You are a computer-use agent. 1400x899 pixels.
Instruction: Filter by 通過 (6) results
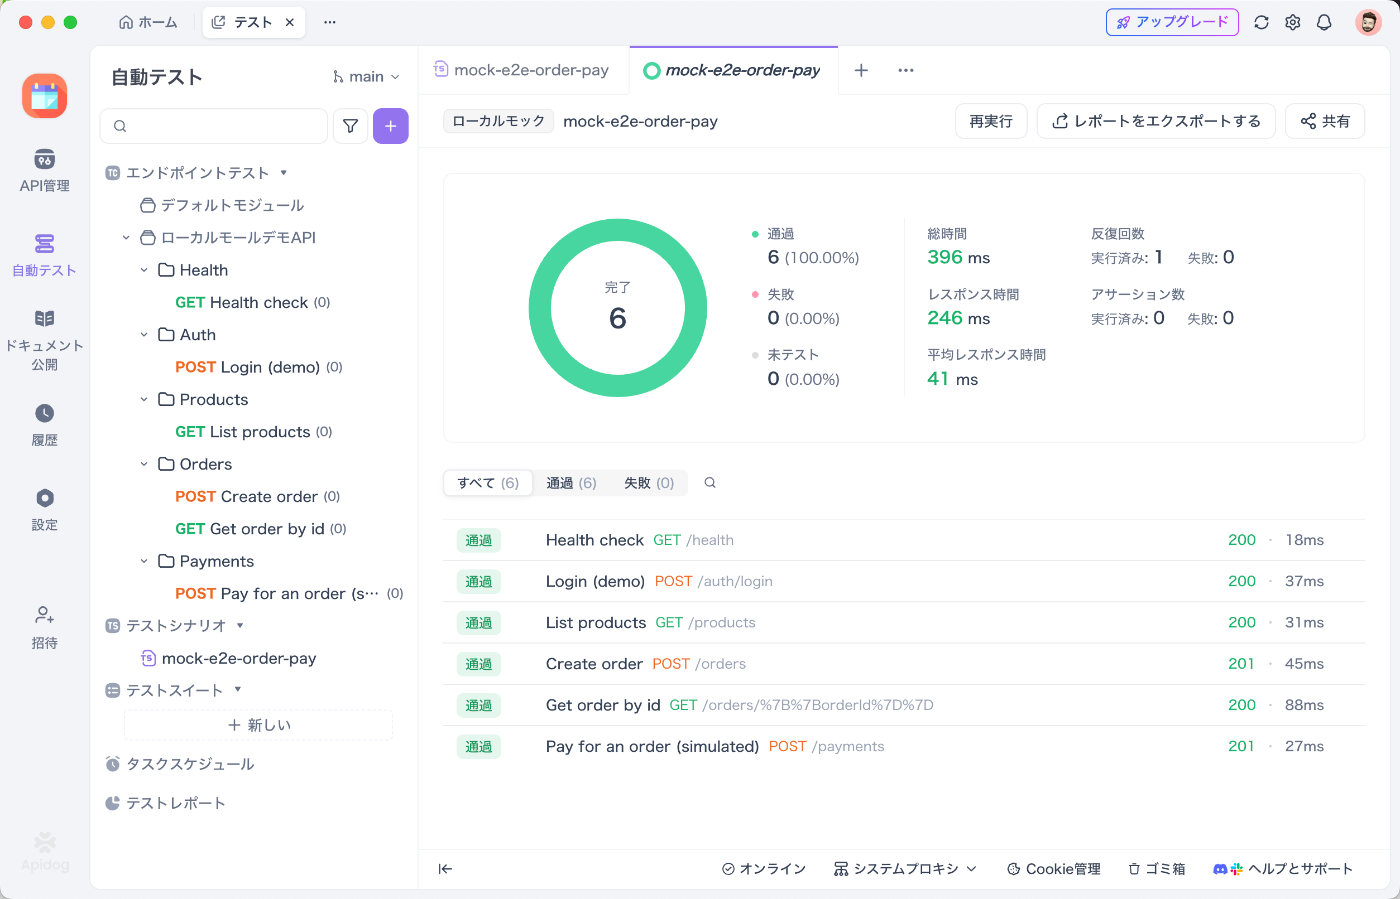tap(571, 483)
